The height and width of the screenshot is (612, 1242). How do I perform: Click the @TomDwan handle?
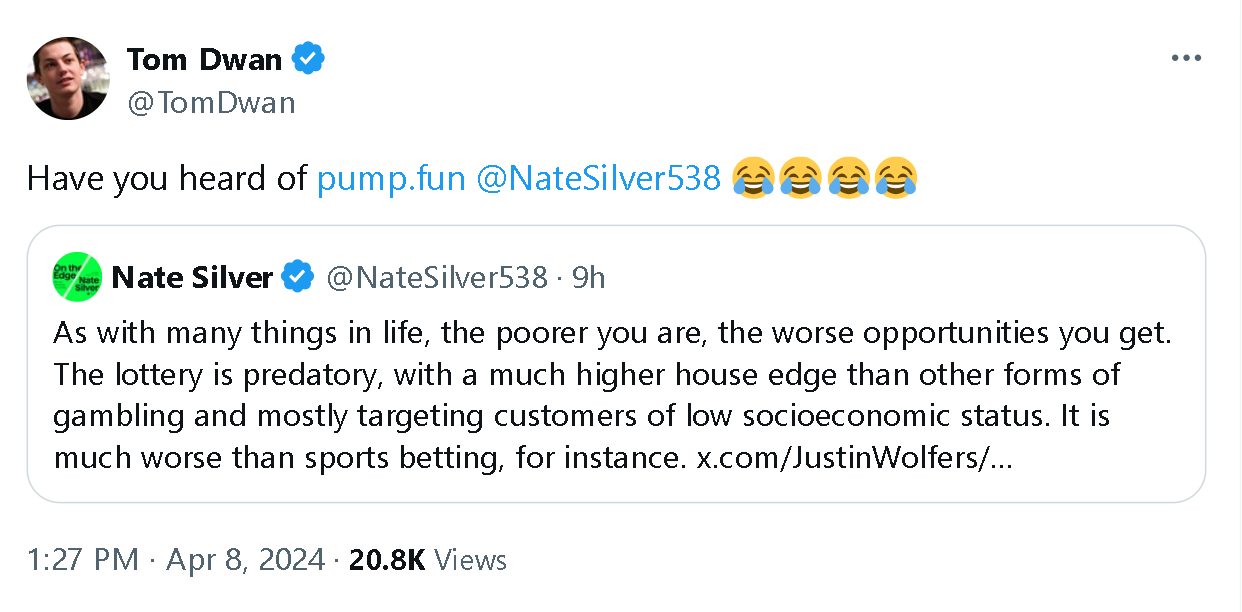(x=211, y=102)
